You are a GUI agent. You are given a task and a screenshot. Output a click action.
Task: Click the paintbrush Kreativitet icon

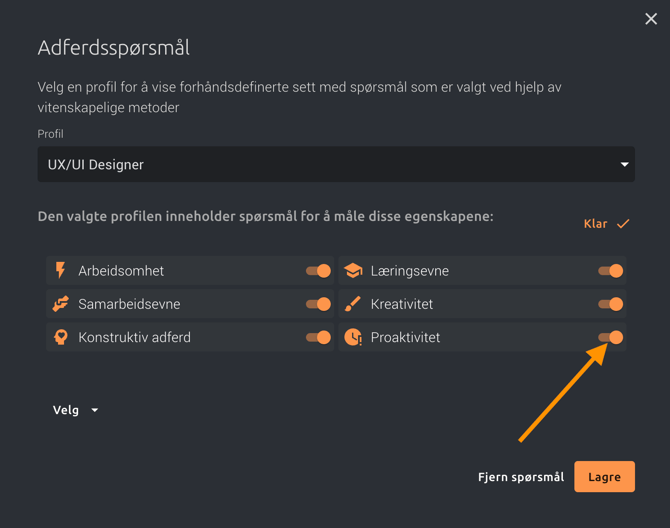point(353,304)
